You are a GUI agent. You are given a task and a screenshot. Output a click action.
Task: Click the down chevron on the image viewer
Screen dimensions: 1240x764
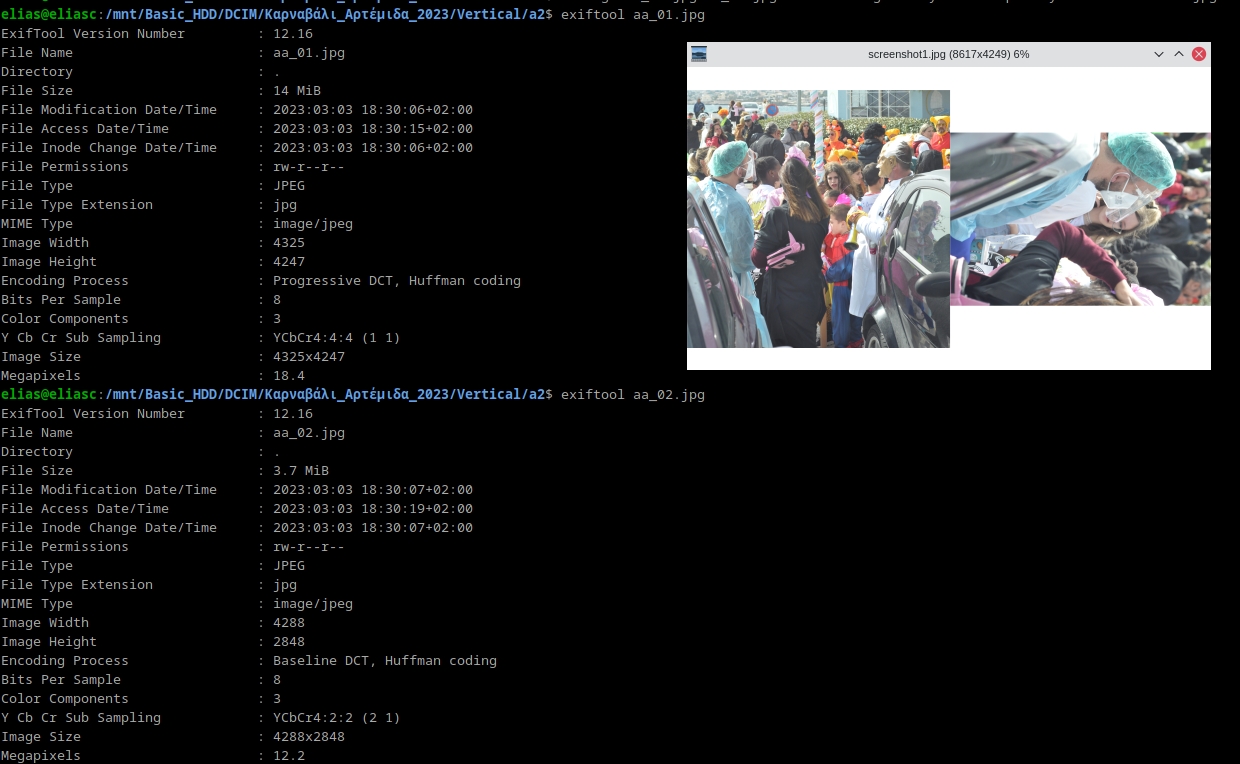(x=1159, y=55)
